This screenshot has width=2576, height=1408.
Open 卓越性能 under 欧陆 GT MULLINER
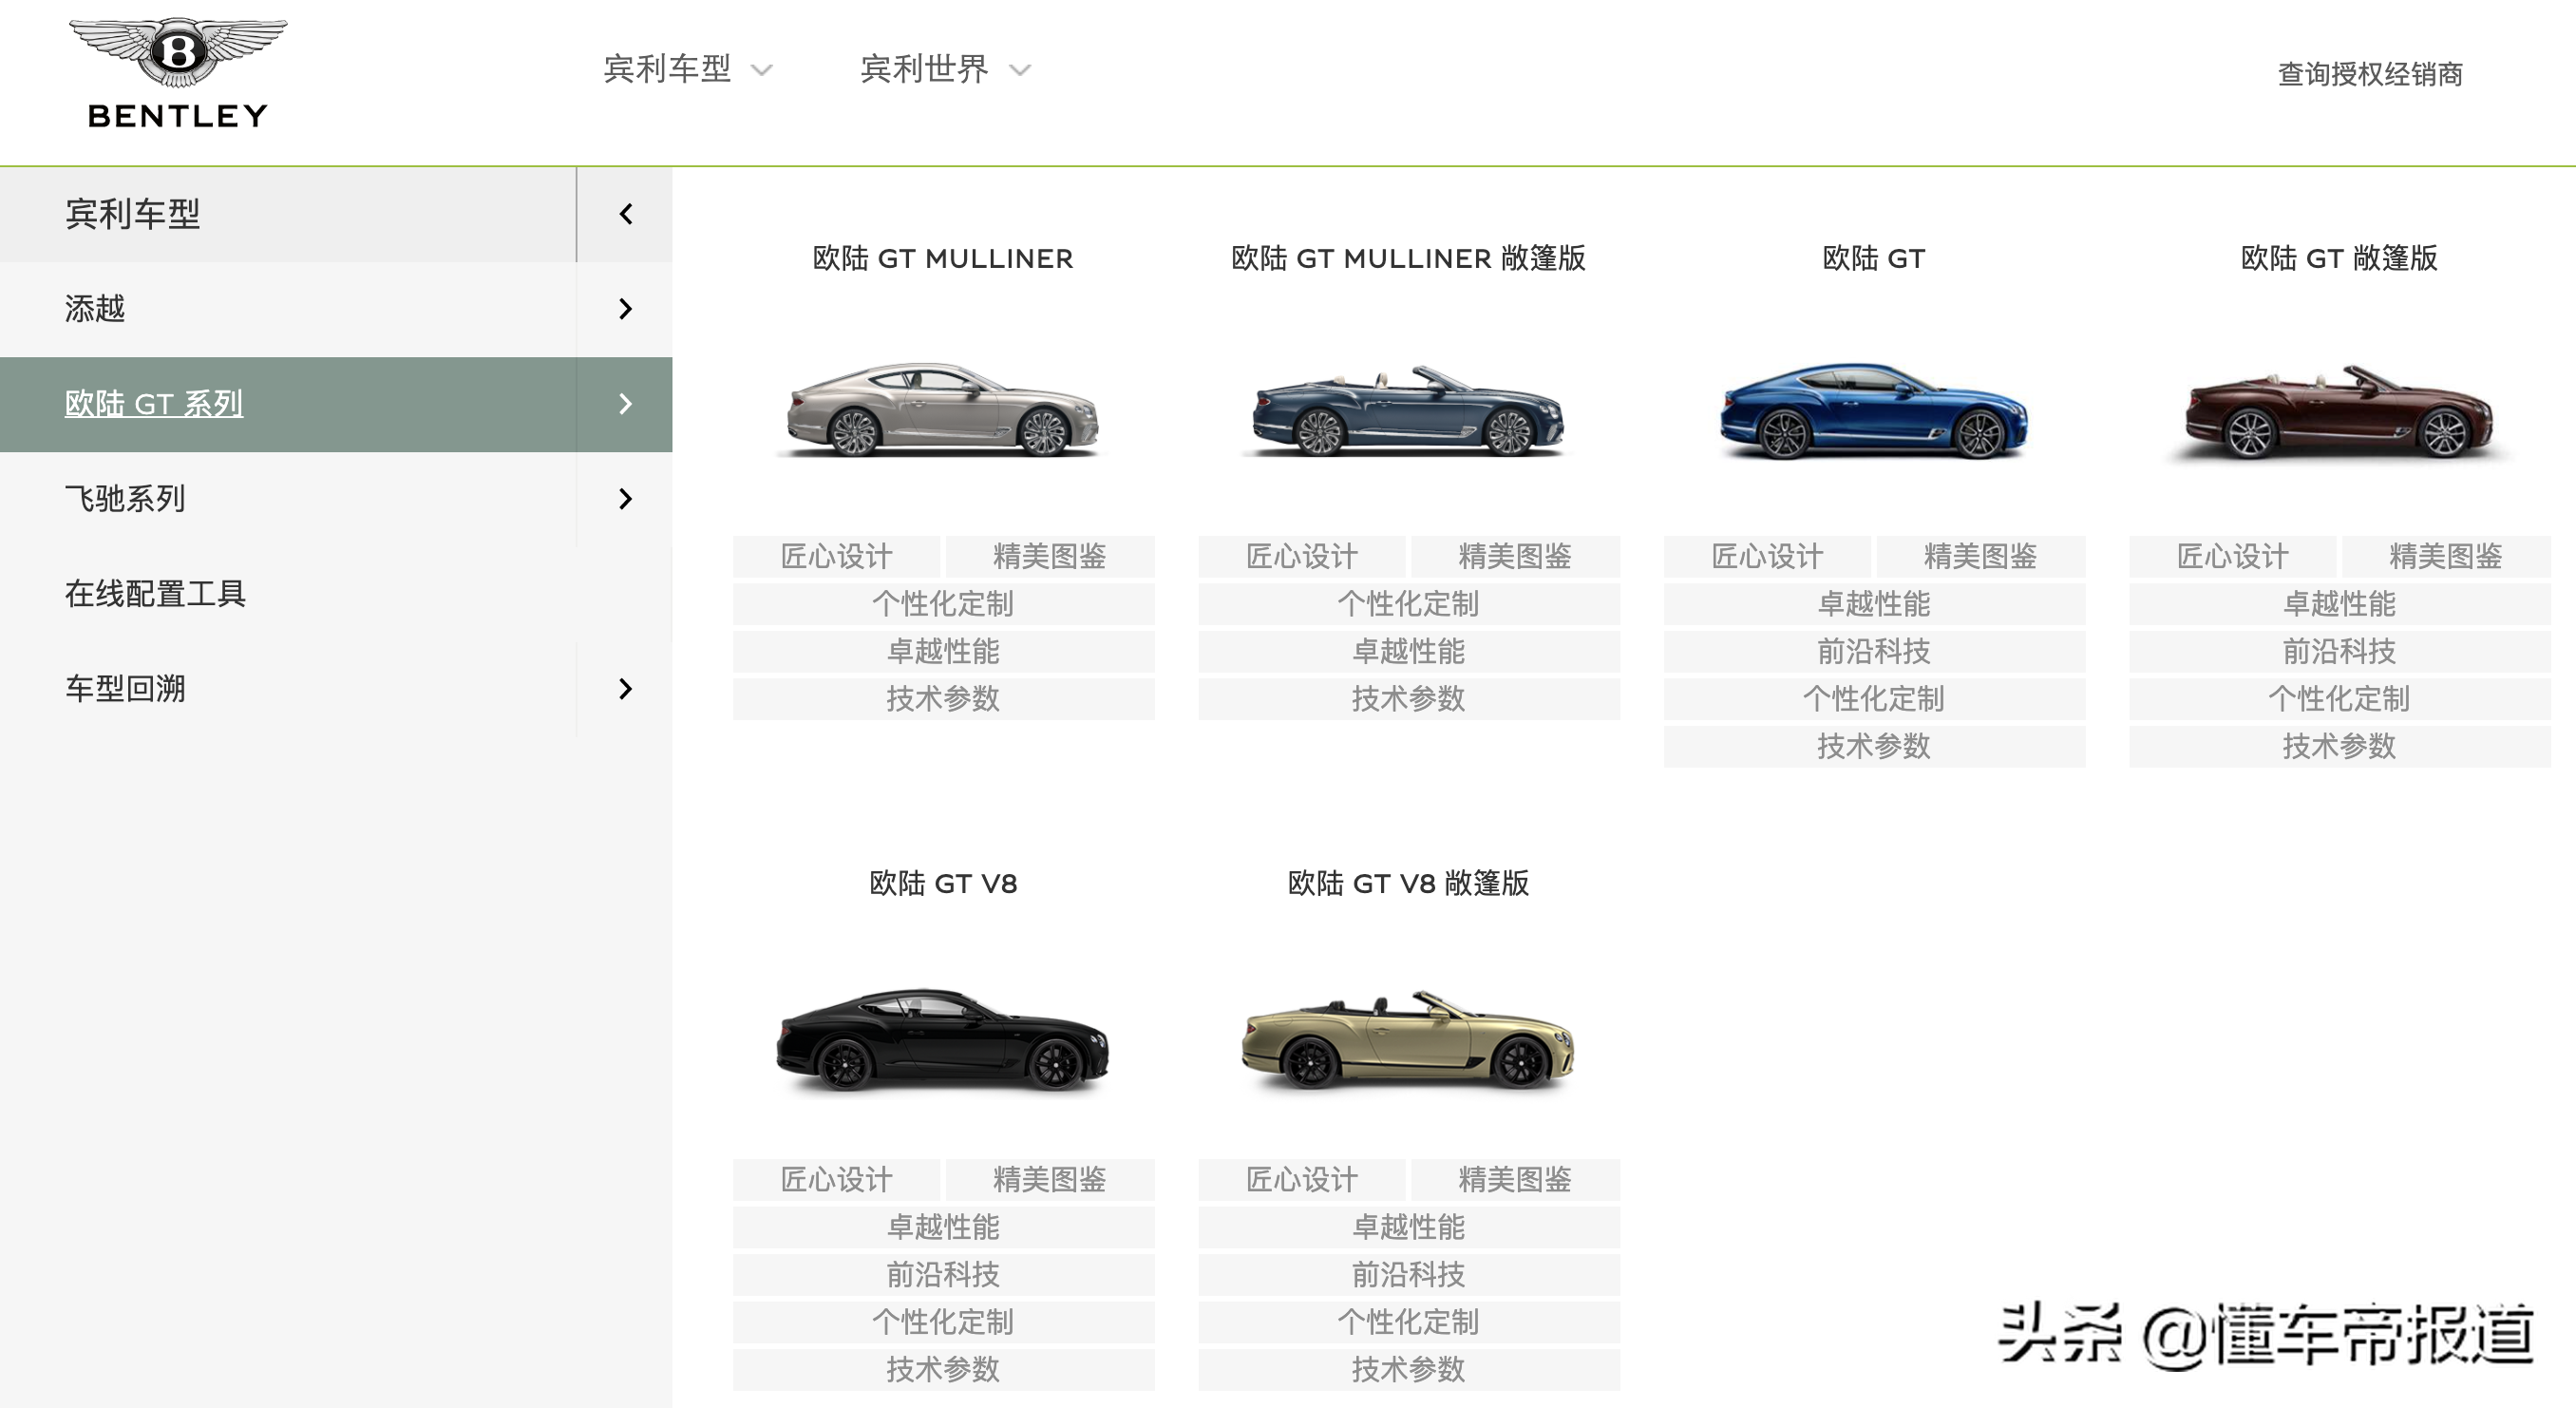(x=943, y=652)
